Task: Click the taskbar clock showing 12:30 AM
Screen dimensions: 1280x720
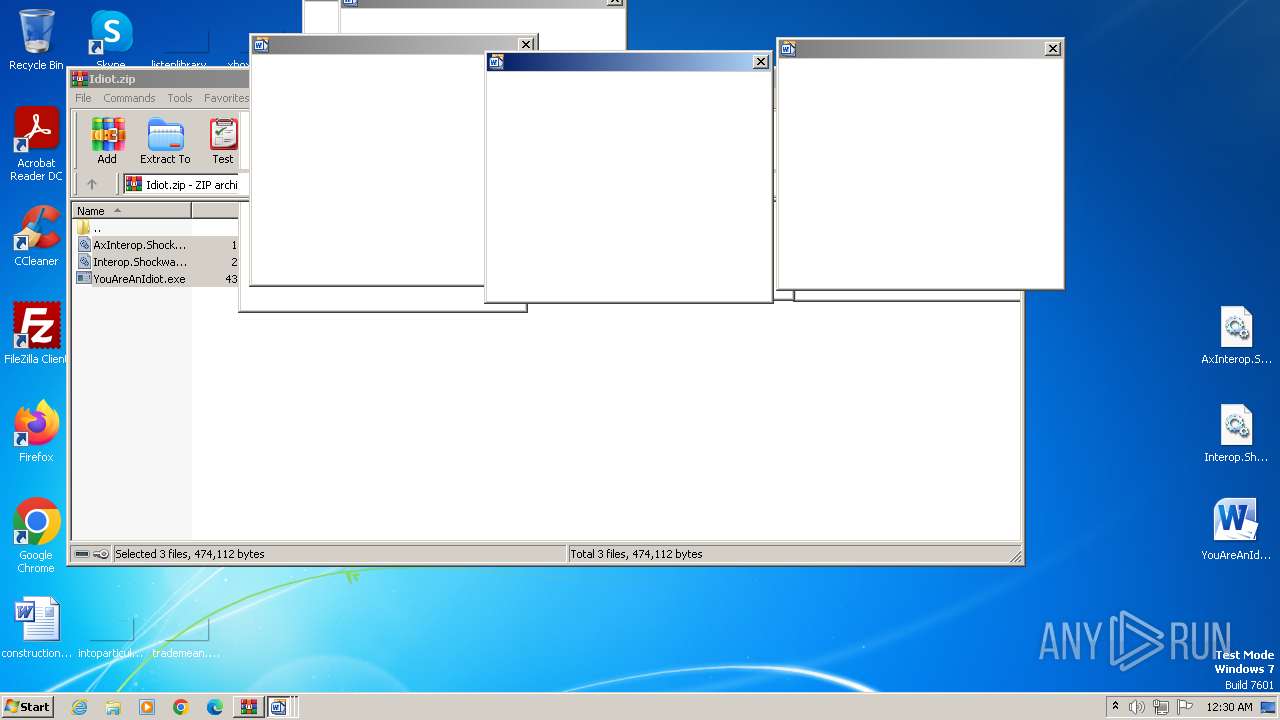Action: [1229, 707]
